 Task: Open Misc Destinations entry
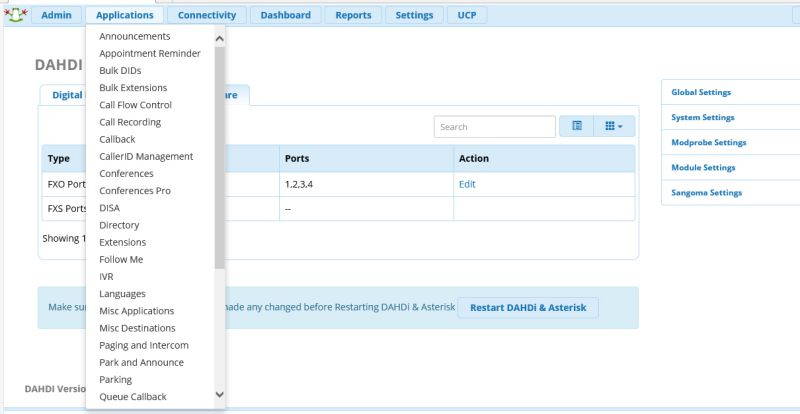(x=138, y=328)
